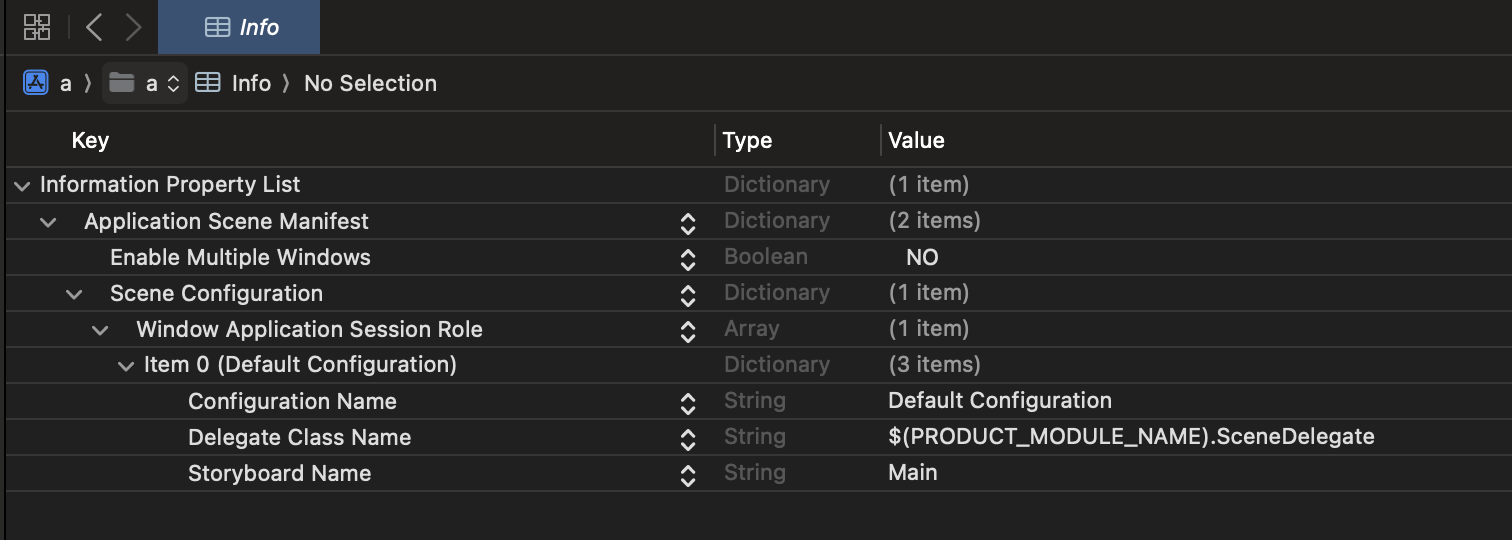This screenshot has height=540, width=1512.
Task: Click the Xcode project icon in breadcrumb
Action: [x=36, y=83]
